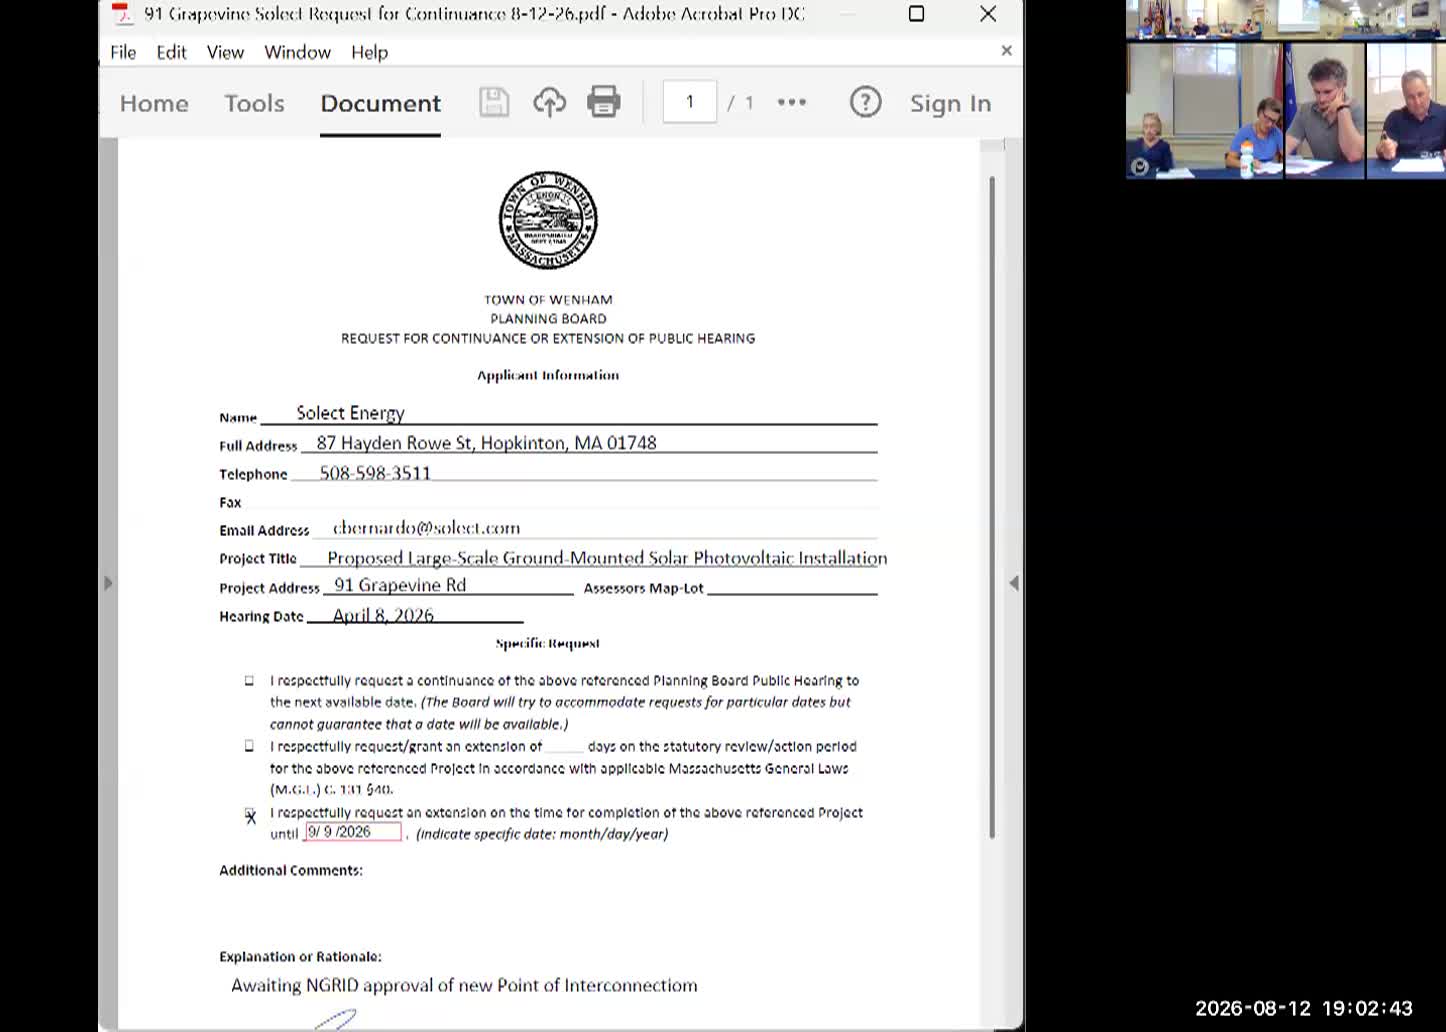Select the video of man resting head on hand

1324,111
